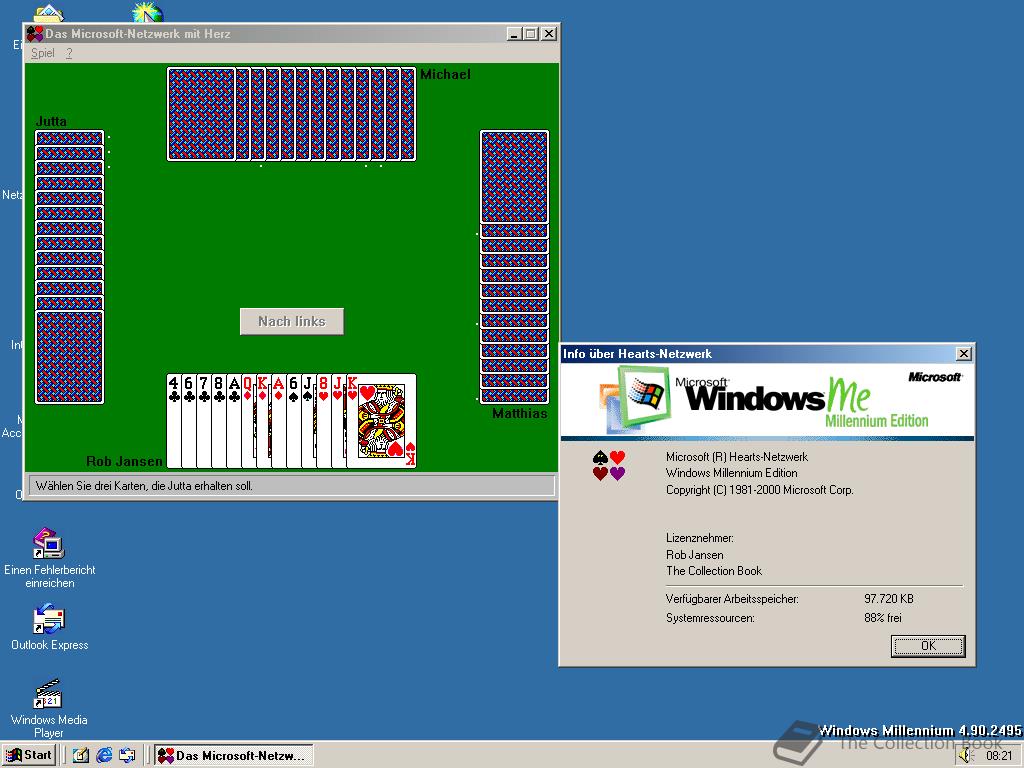Click the Windows Me banner logo
The image size is (1024, 768).
pyautogui.click(x=767, y=399)
